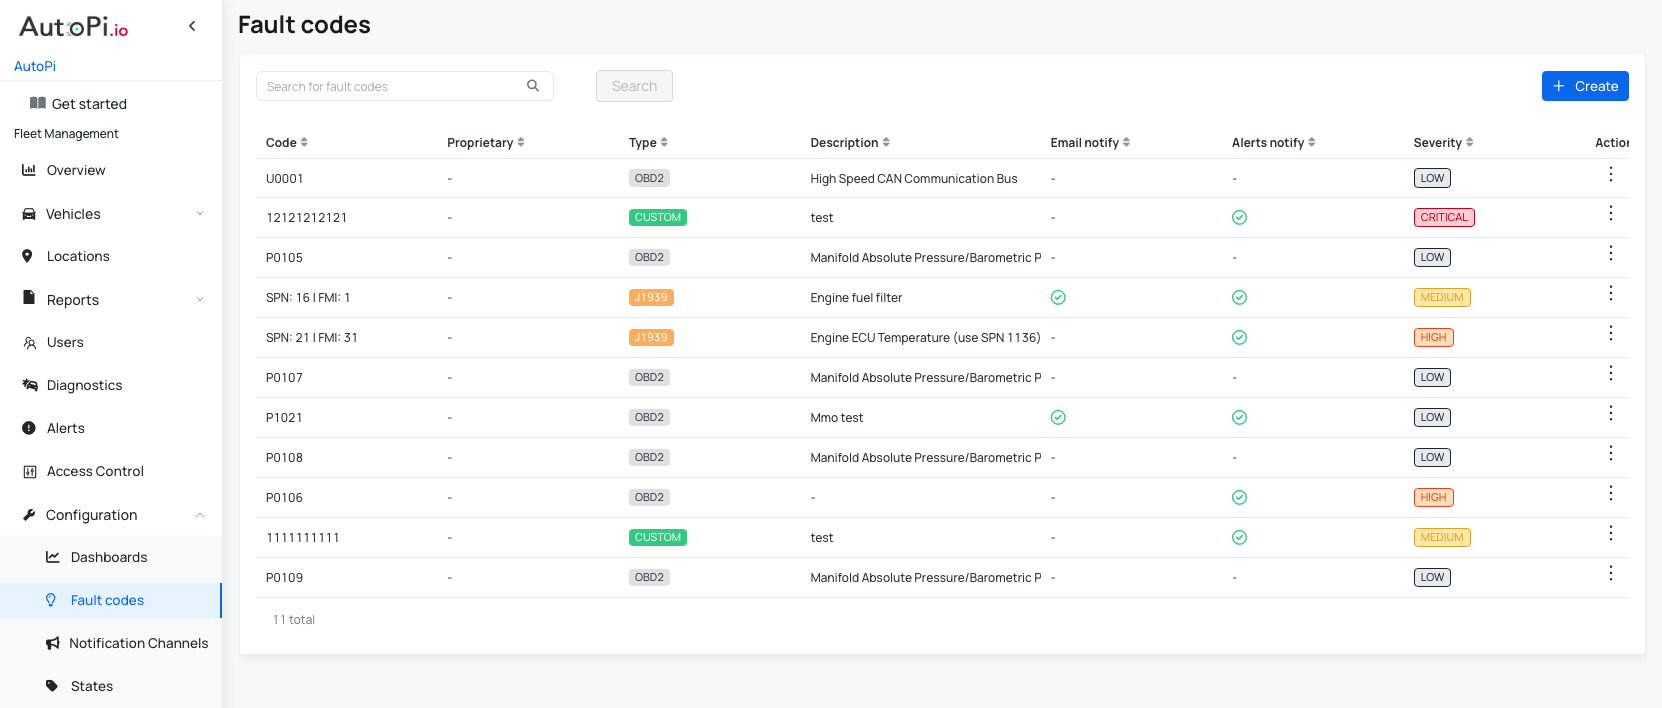Open the Dashboards menu item
This screenshot has width=1662, height=708.
point(108,557)
